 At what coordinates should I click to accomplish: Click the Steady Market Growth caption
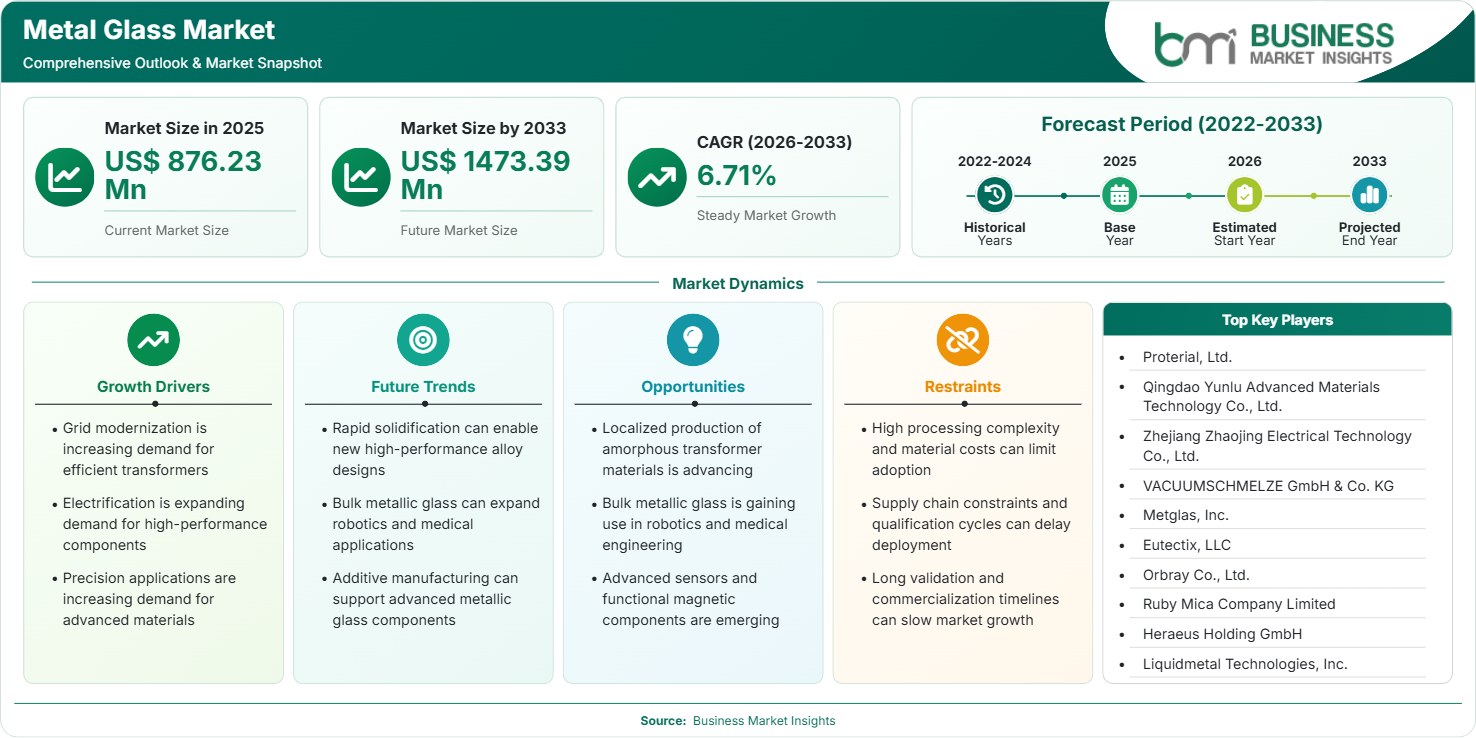pos(766,215)
